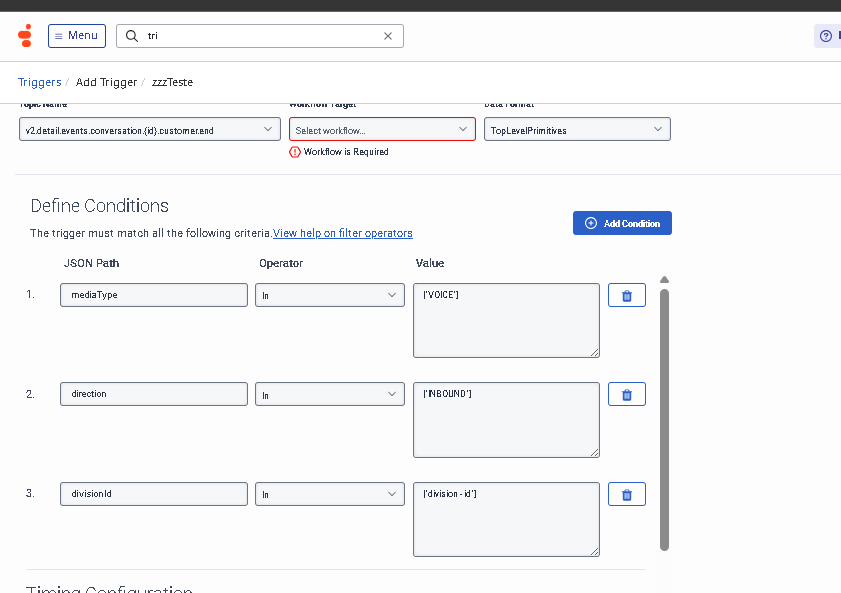Click the divisionId JSON Path field

coord(153,494)
